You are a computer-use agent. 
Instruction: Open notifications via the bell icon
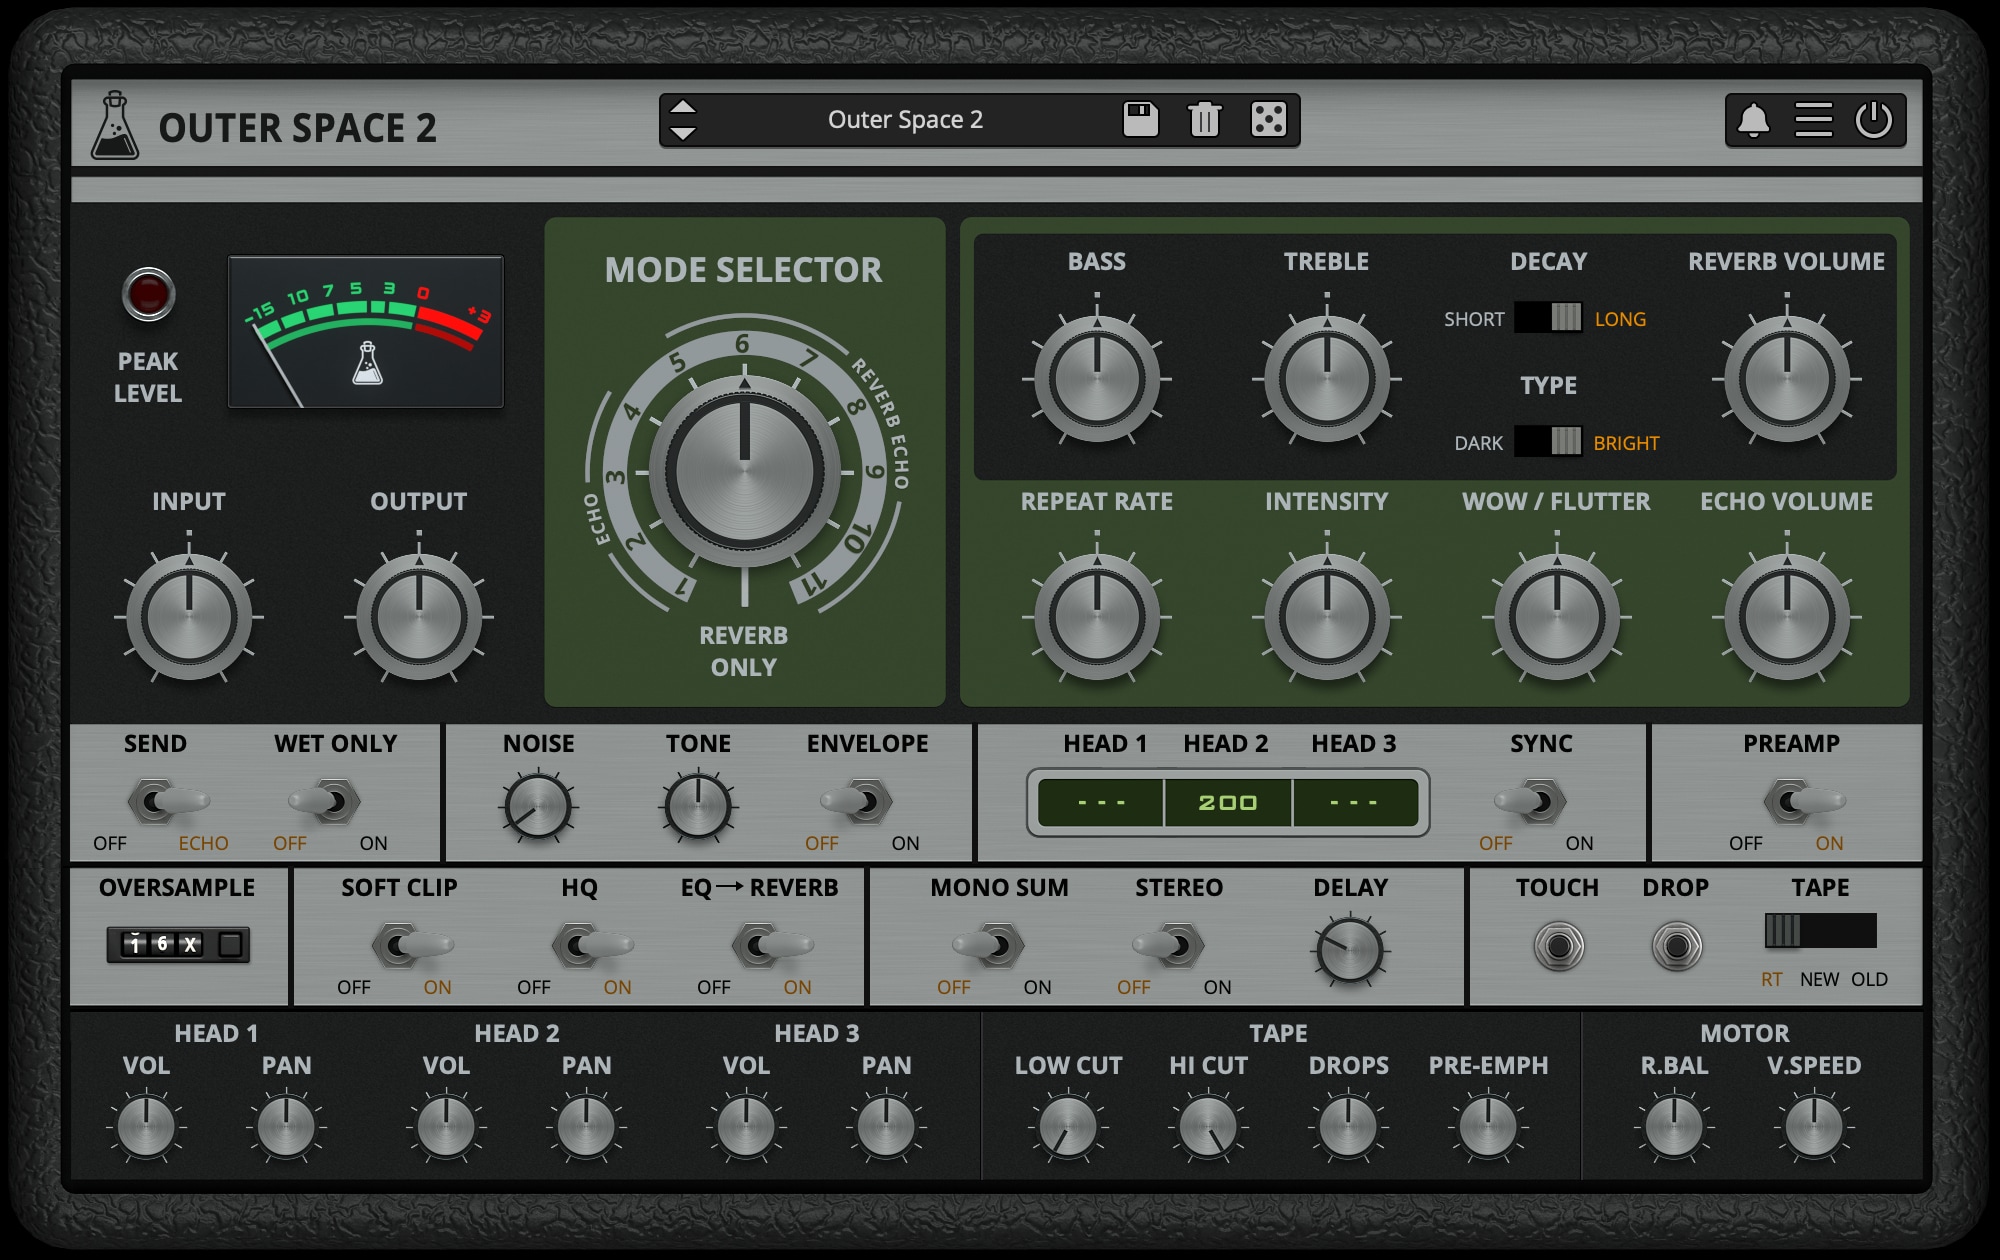click(x=1753, y=121)
